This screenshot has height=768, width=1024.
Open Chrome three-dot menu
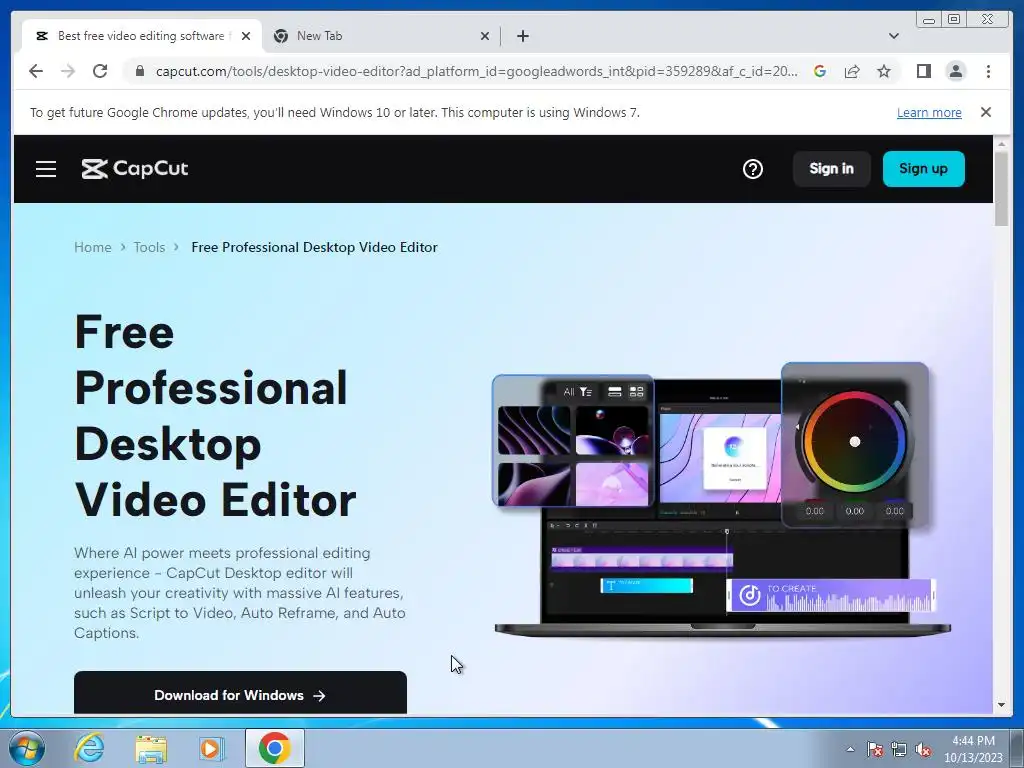(988, 71)
